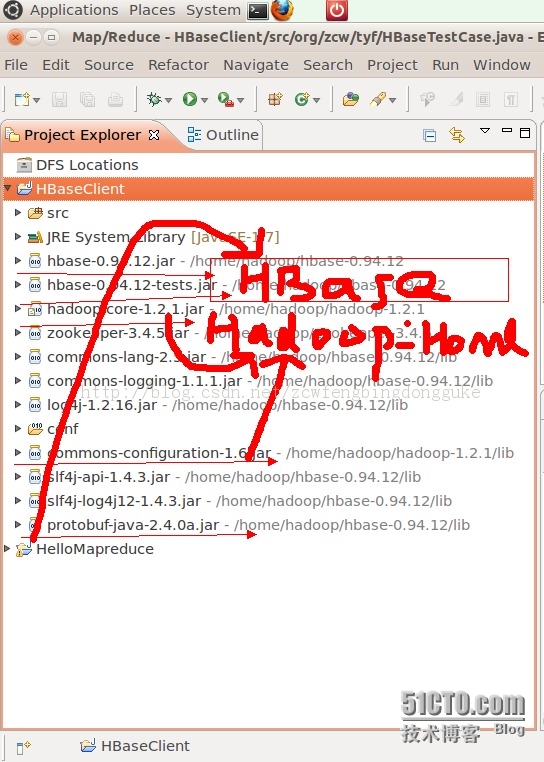This screenshot has width=544, height=762.
Task: Expand the hbase-0.94.12.jar node
Action: pos(18,260)
